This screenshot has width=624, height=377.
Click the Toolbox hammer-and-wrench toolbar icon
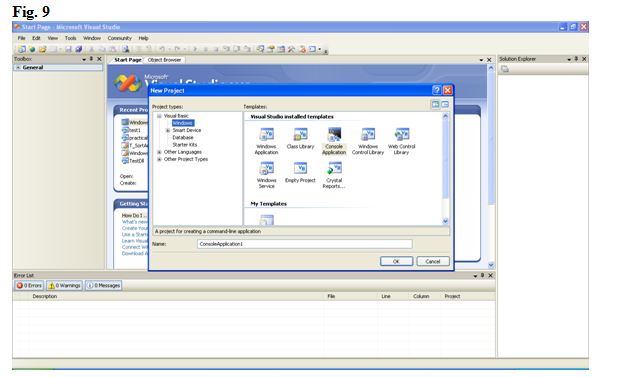click(x=291, y=49)
